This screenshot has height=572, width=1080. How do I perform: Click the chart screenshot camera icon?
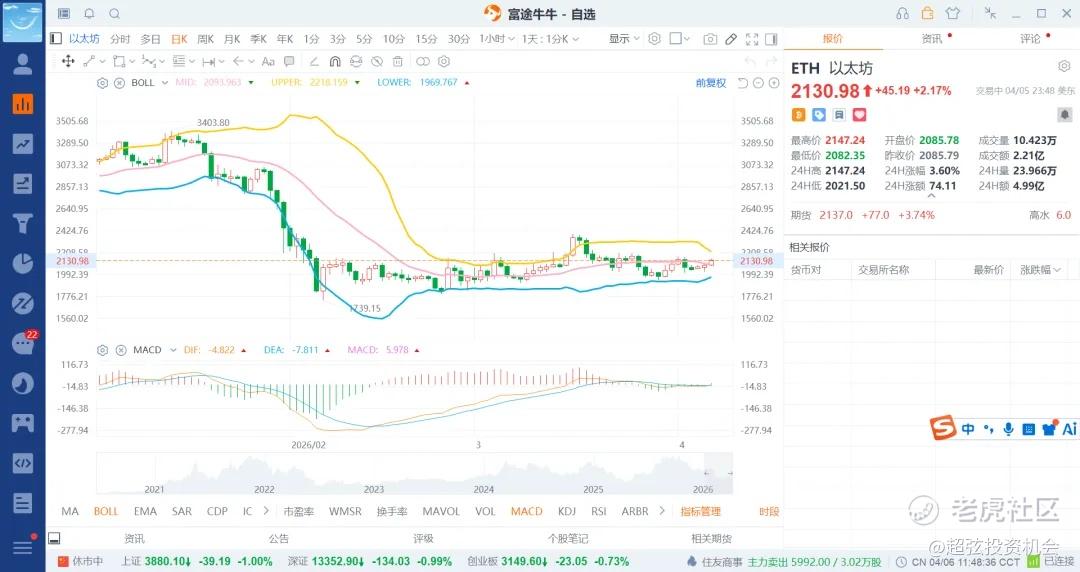pyautogui.click(x=710, y=39)
